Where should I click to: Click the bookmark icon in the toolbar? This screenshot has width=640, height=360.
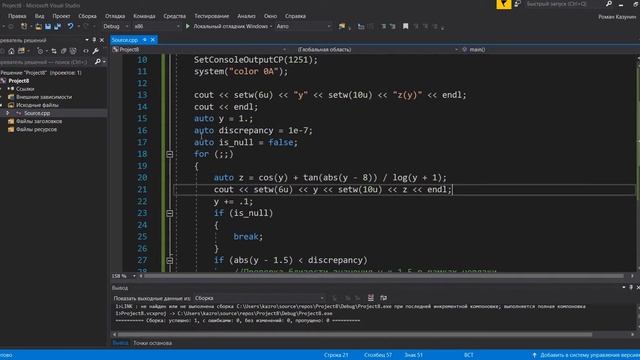point(405,26)
